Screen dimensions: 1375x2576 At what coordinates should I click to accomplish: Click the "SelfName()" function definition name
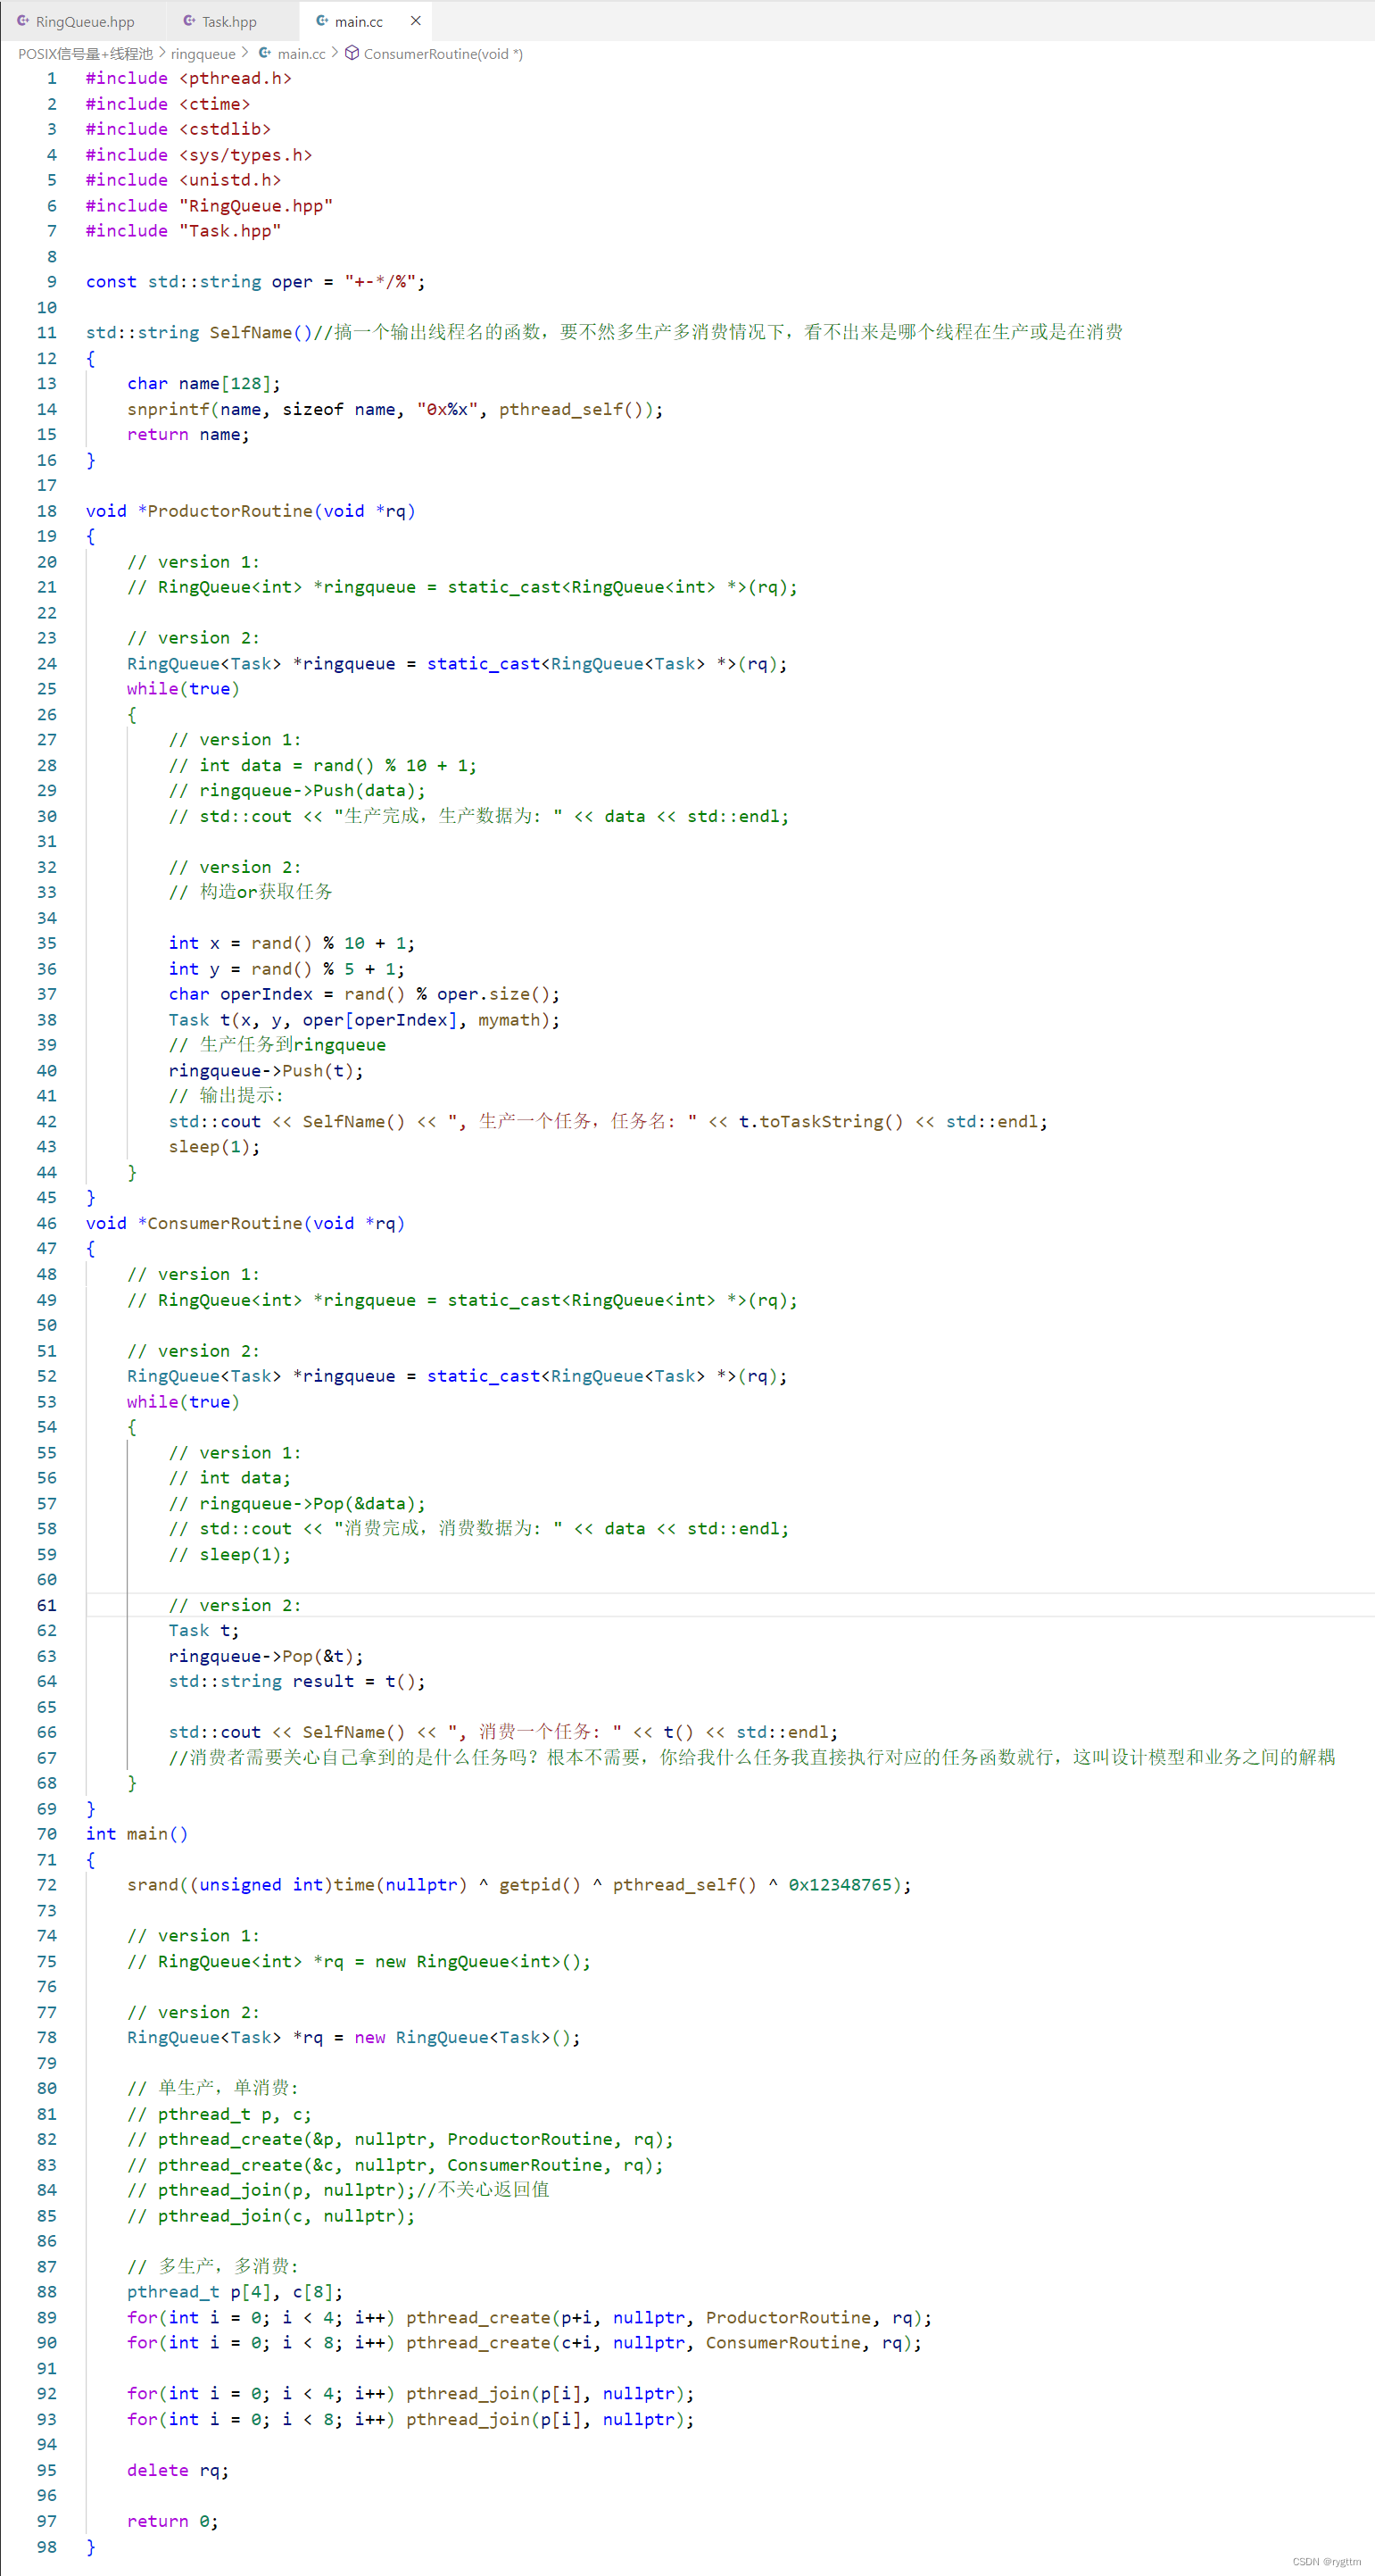click(261, 333)
